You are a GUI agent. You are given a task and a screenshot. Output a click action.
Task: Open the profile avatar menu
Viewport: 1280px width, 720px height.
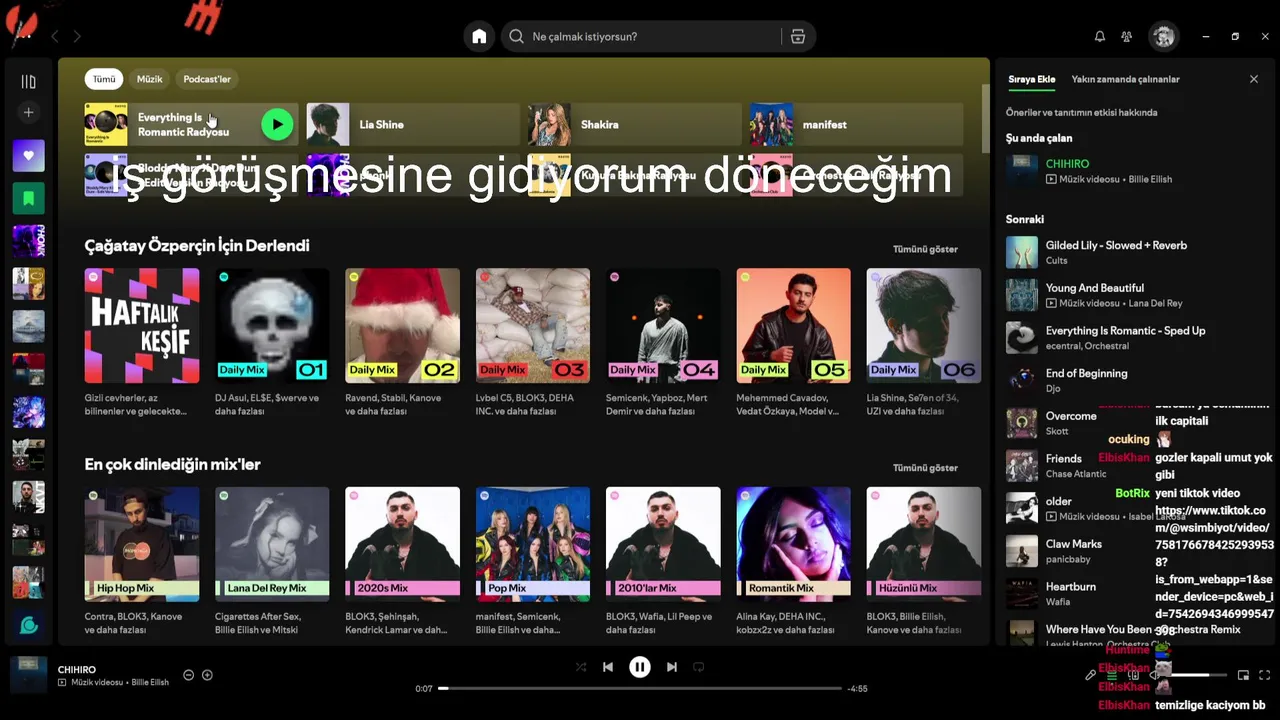(1163, 36)
